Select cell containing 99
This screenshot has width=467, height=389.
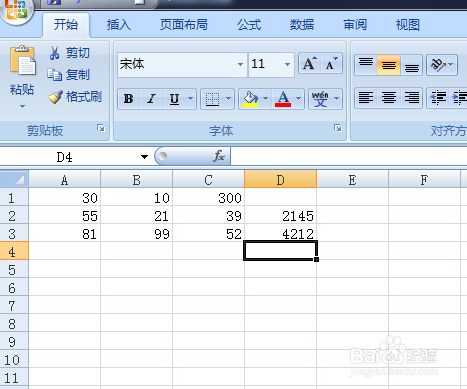coord(136,234)
